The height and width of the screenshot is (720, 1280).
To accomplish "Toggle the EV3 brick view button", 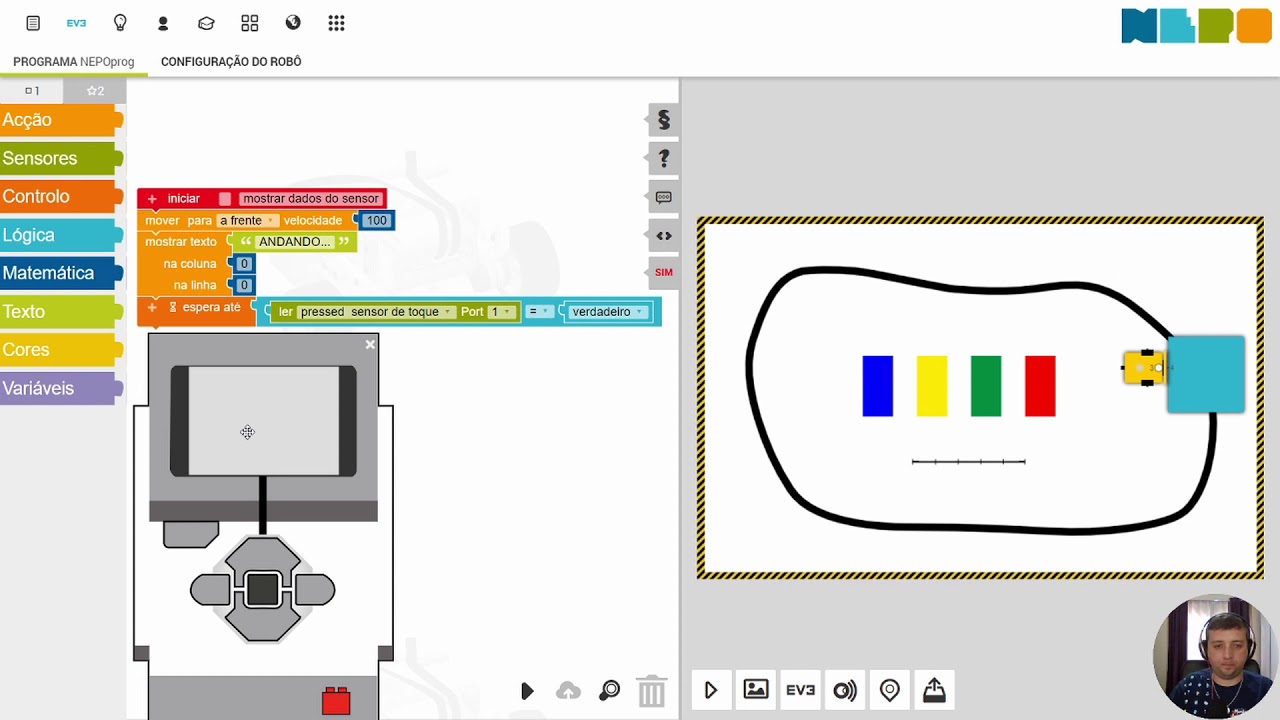I will [800, 690].
